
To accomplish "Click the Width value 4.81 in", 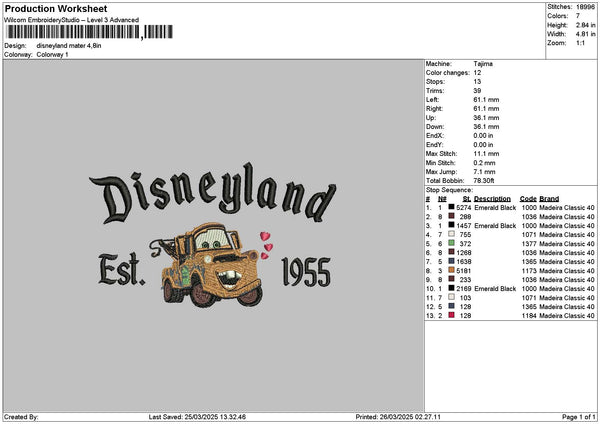I will point(586,34).
